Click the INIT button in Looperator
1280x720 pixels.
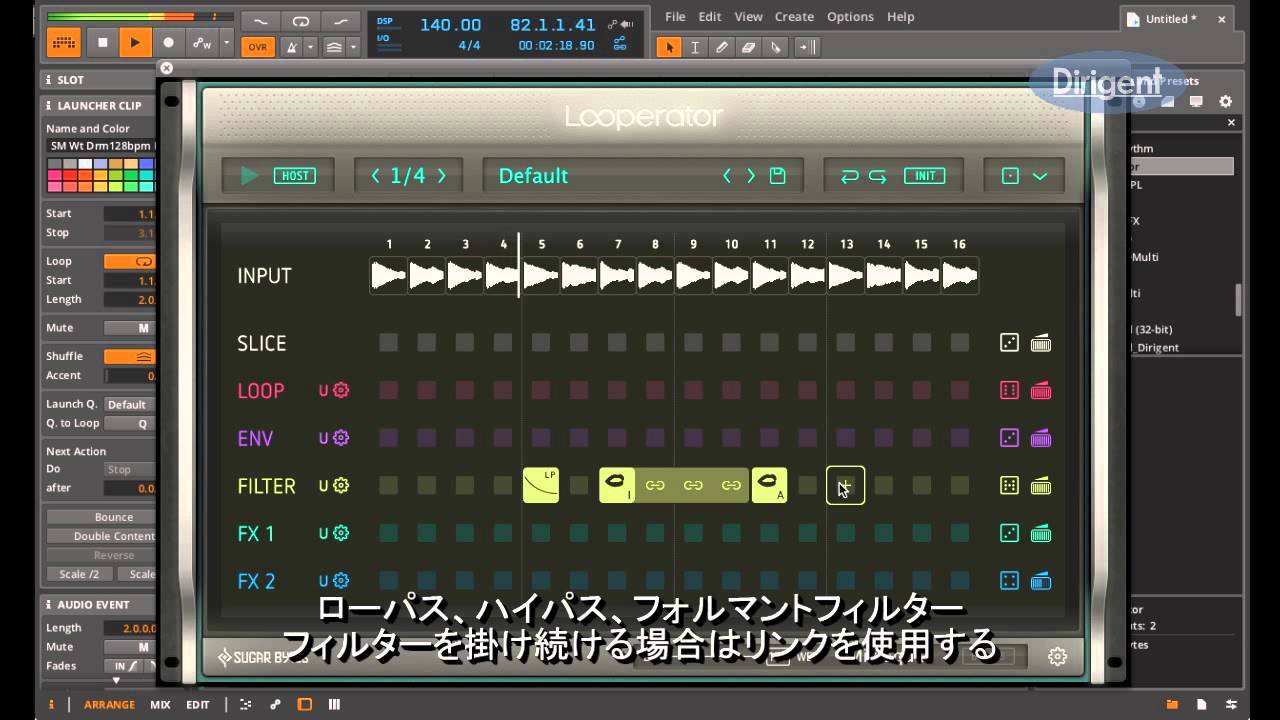(x=925, y=176)
